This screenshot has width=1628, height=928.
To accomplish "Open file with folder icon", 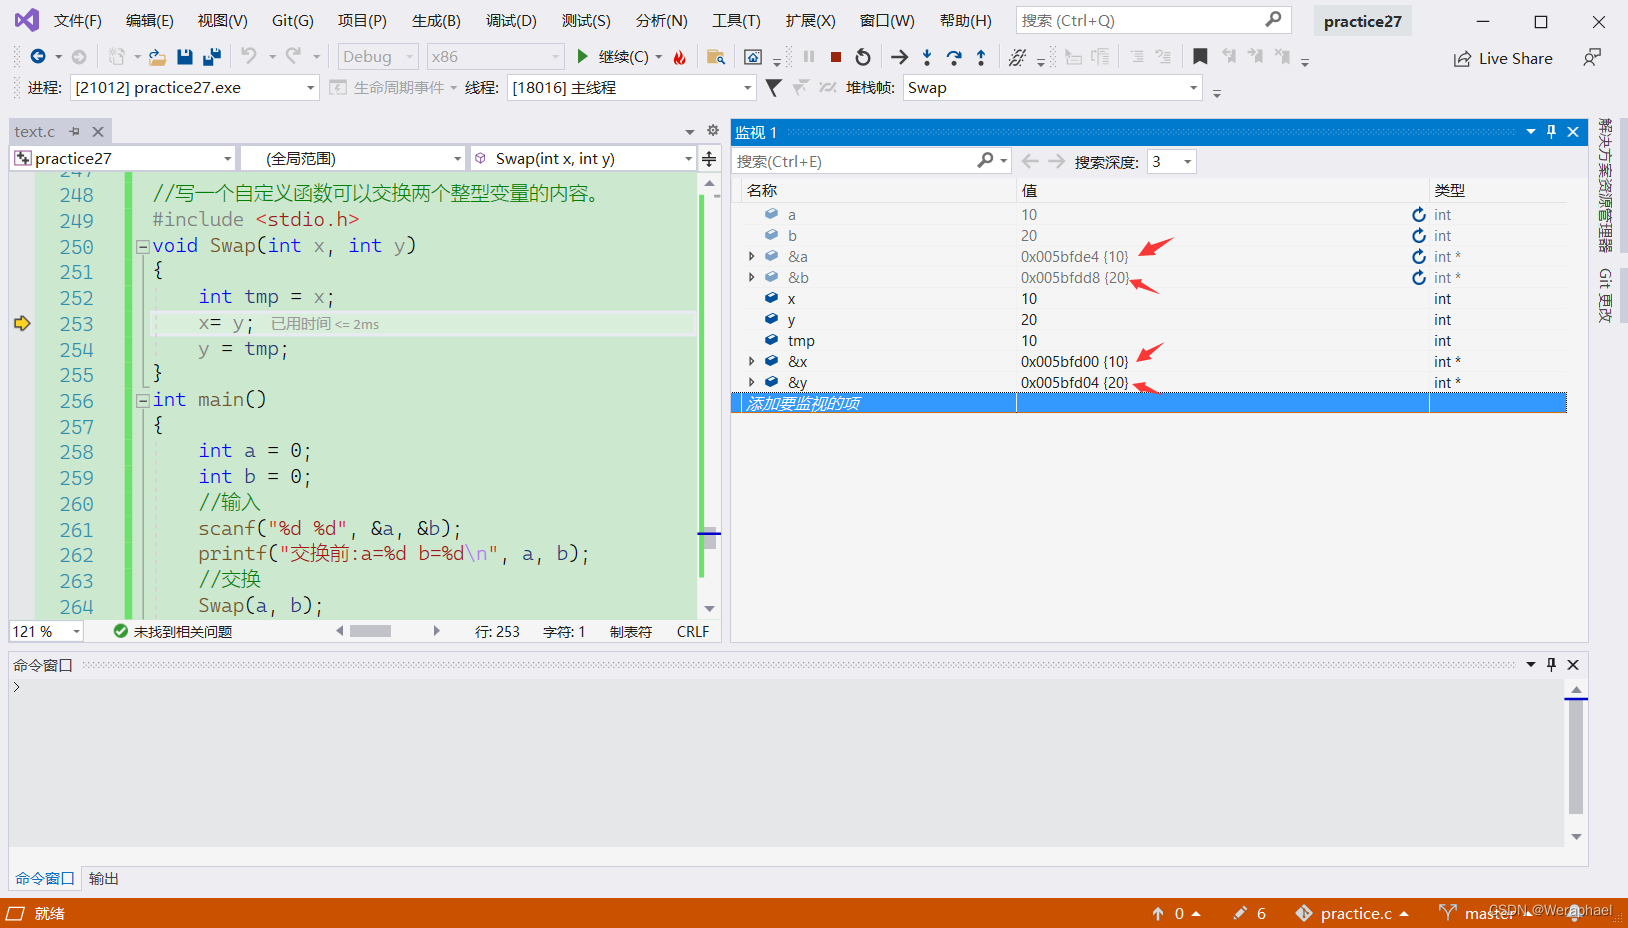I will tap(157, 57).
